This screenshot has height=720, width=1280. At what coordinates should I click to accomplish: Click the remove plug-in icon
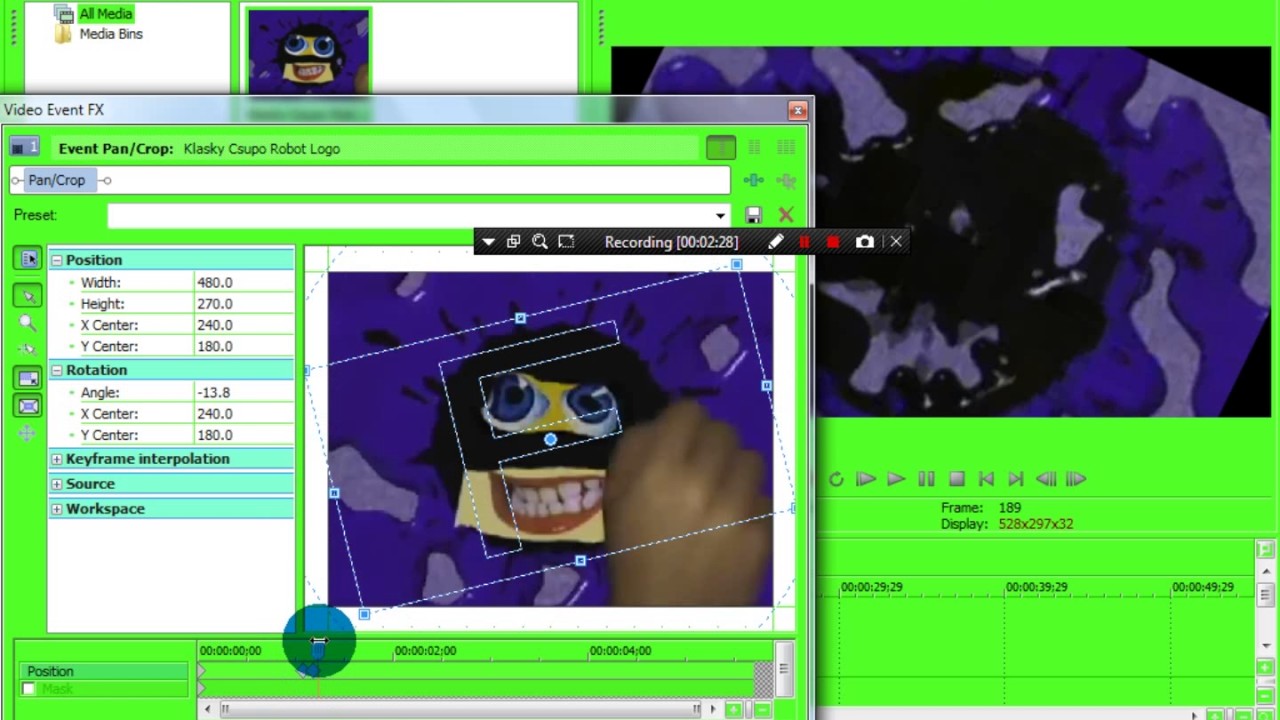tap(786, 180)
